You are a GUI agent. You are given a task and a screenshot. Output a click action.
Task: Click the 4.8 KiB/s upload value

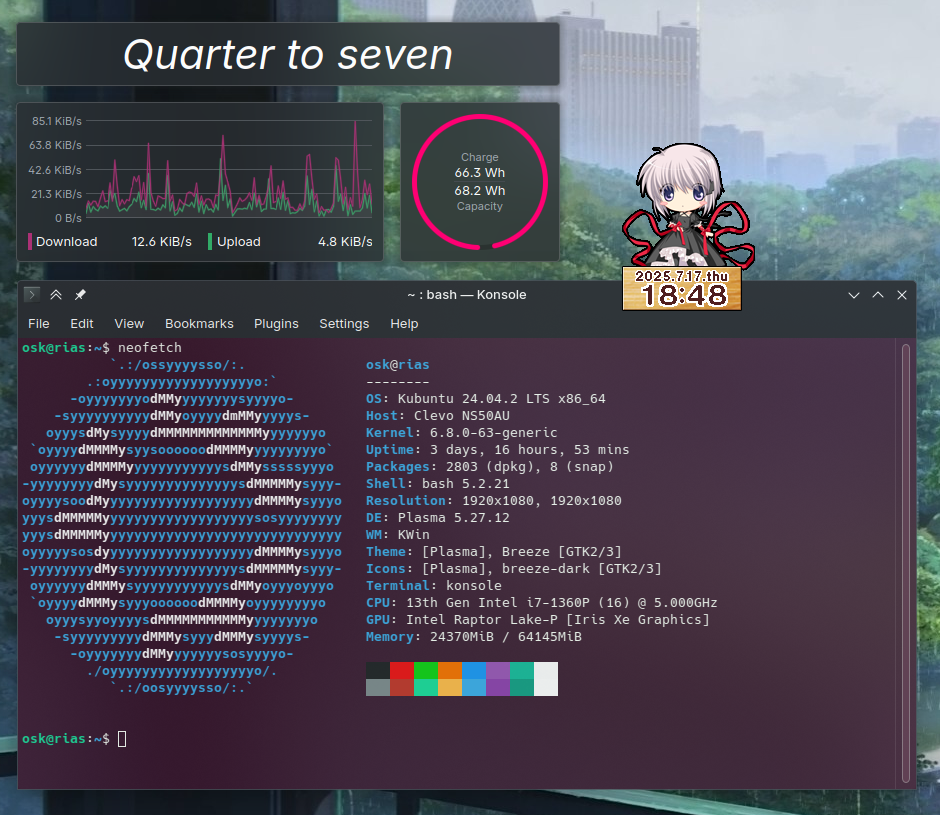tap(345, 242)
